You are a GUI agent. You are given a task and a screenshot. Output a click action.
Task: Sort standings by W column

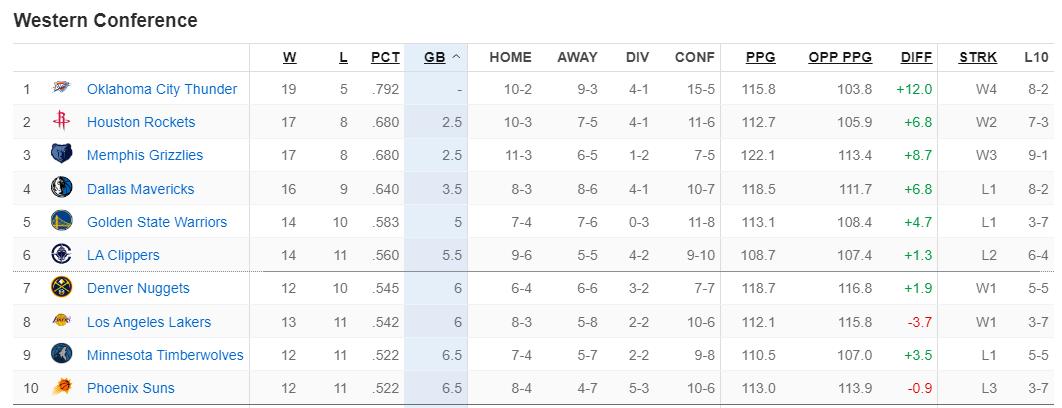click(289, 58)
